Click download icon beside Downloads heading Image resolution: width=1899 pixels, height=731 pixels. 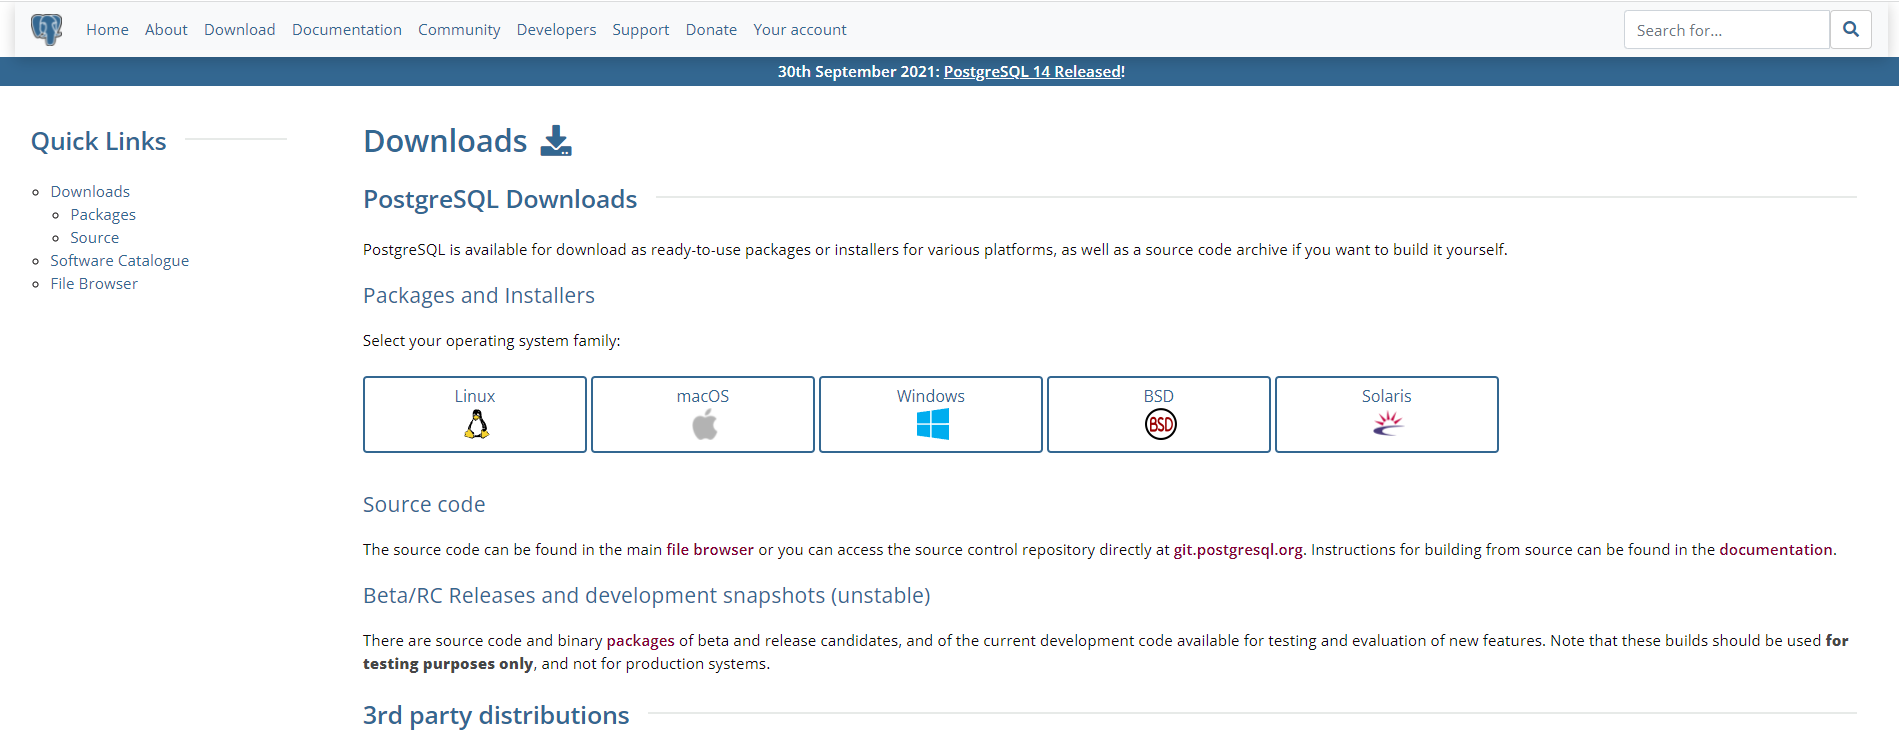556,141
